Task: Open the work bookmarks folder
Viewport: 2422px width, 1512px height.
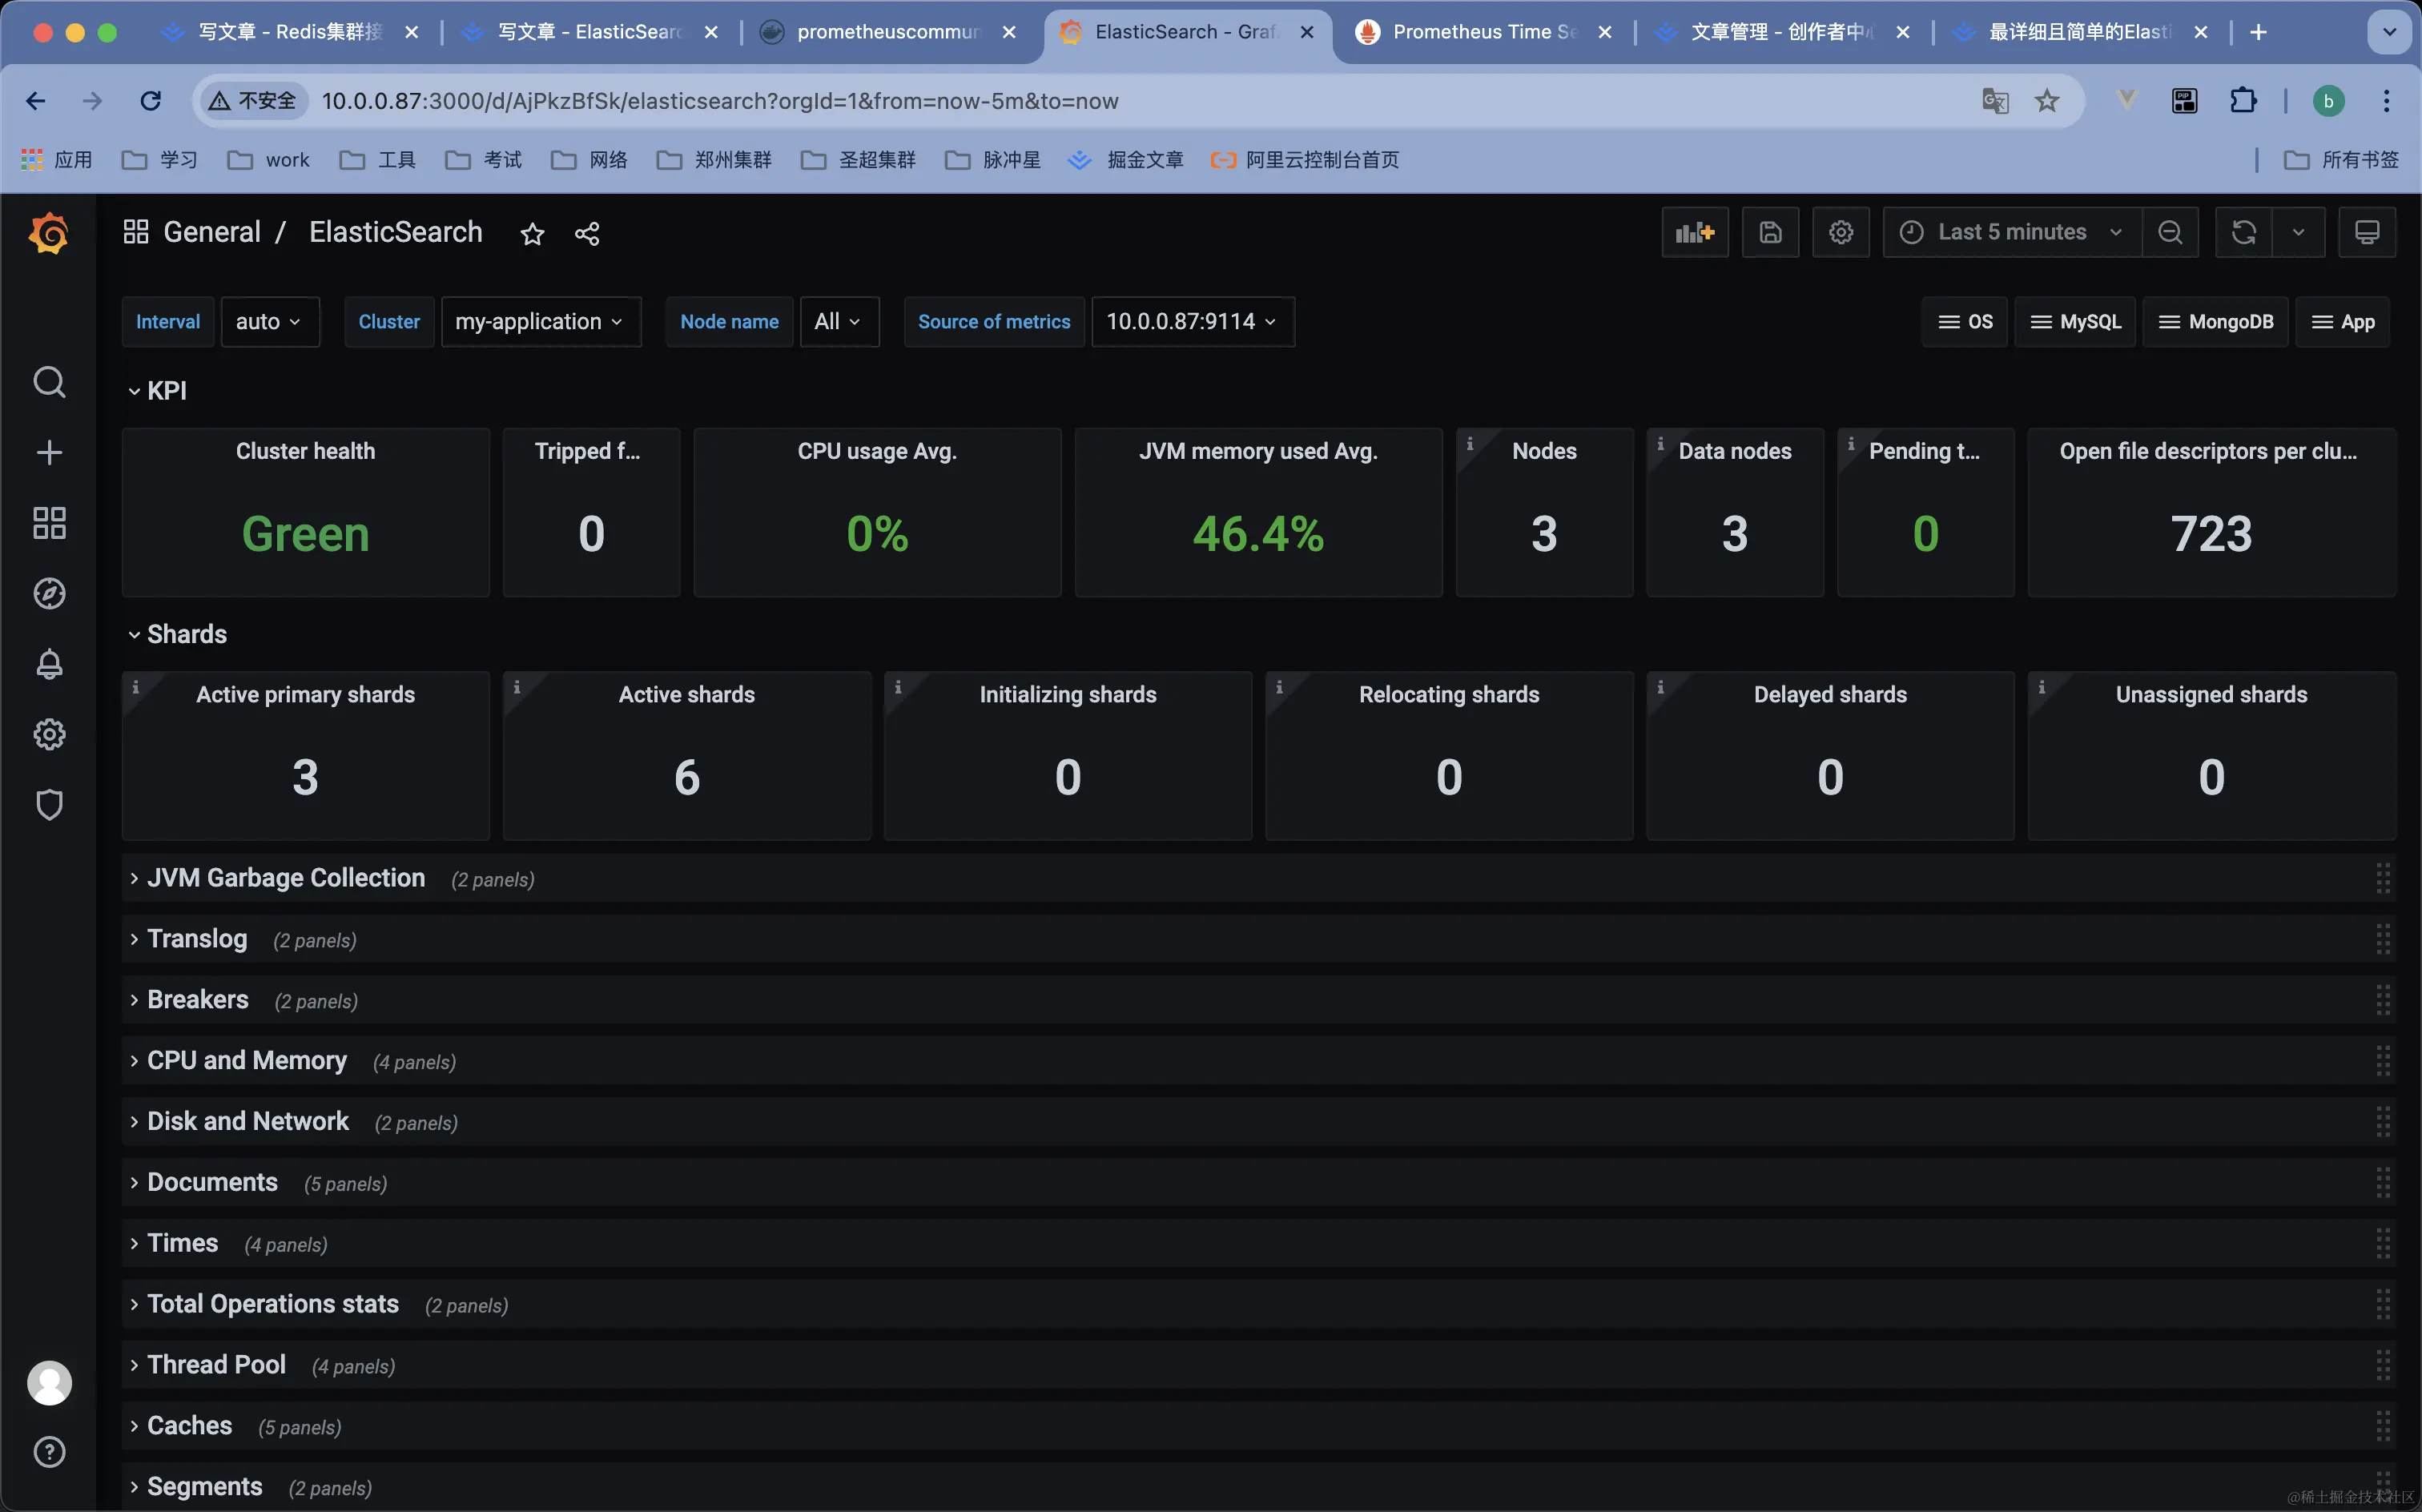Action: pos(268,160)
